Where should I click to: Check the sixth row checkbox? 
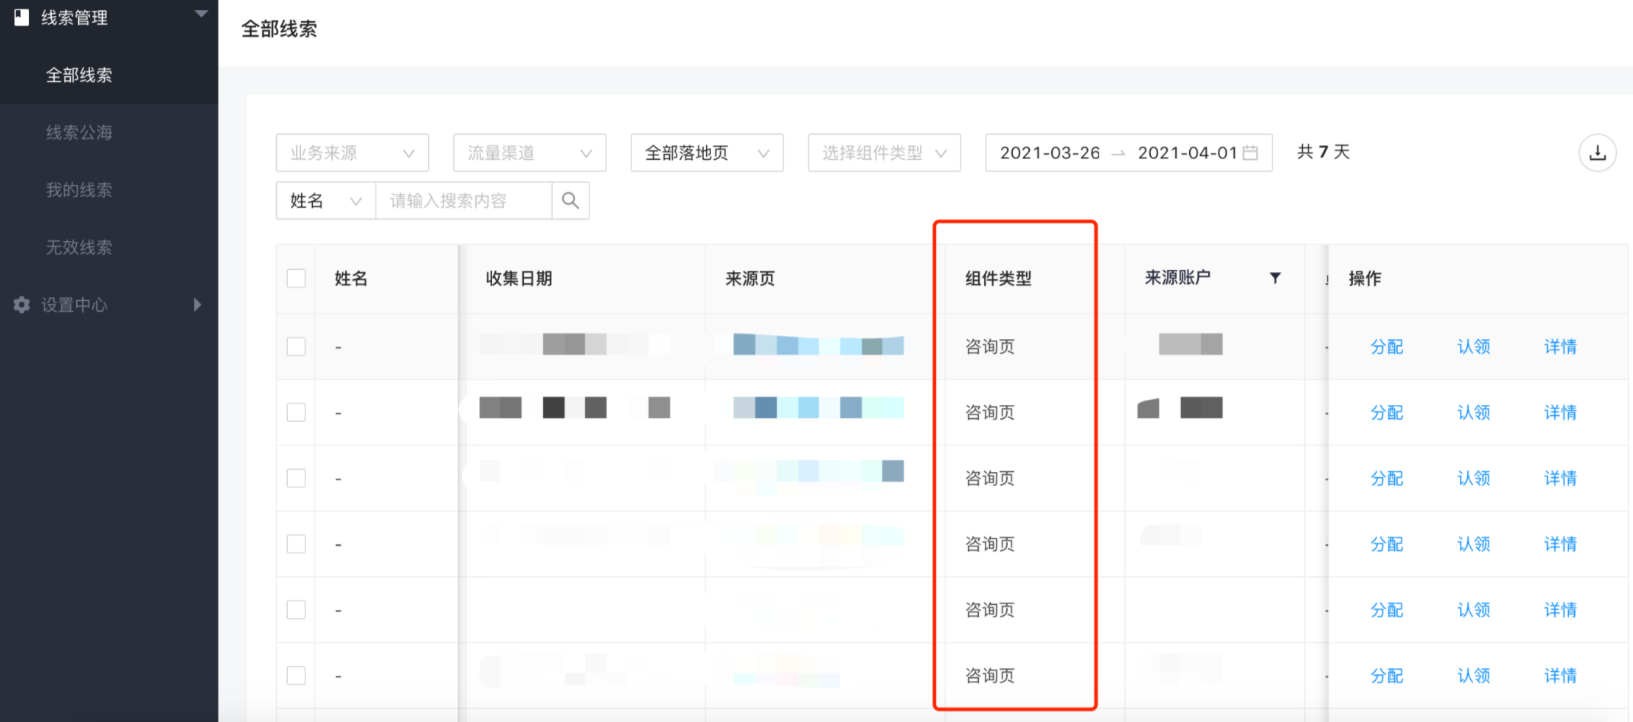pos(296,676)
